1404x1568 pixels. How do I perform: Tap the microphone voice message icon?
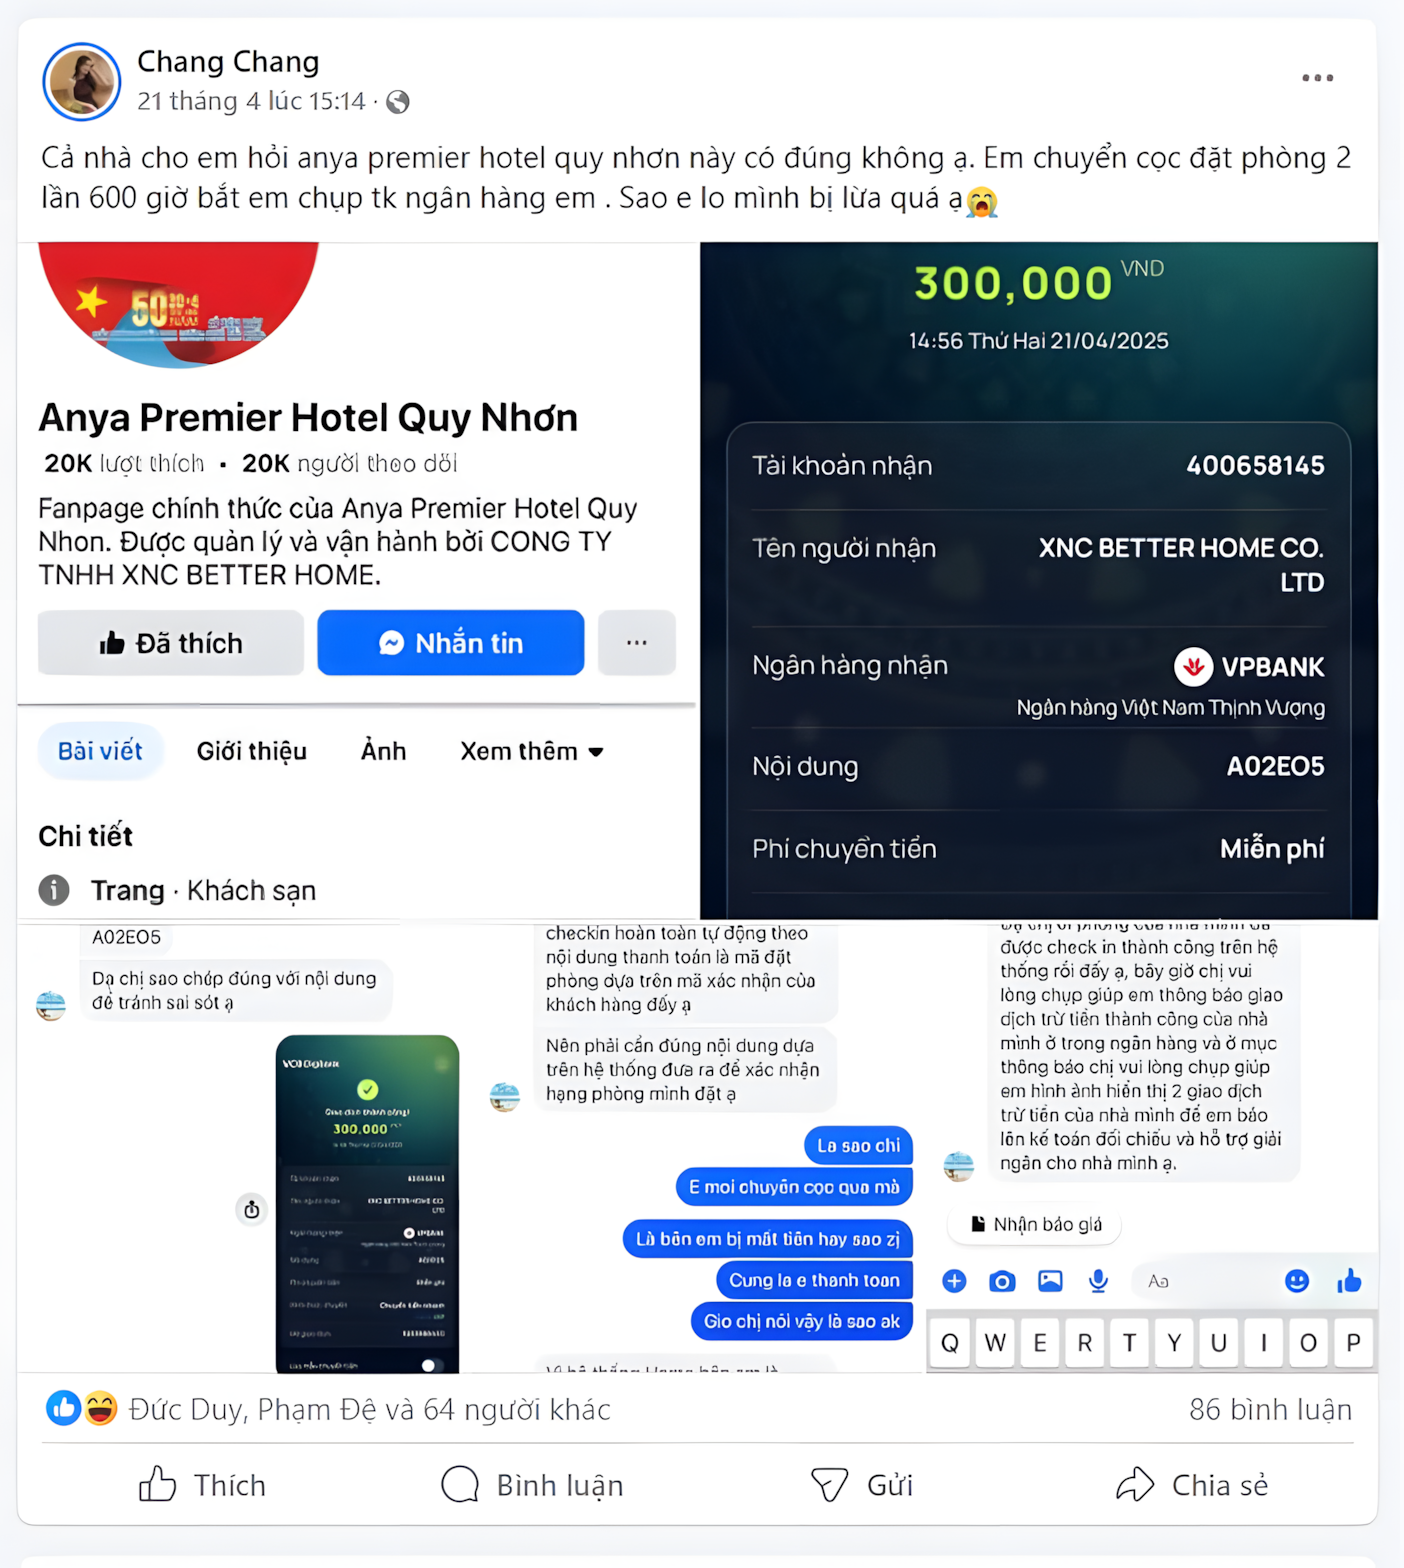(x=1098, y=1281)
